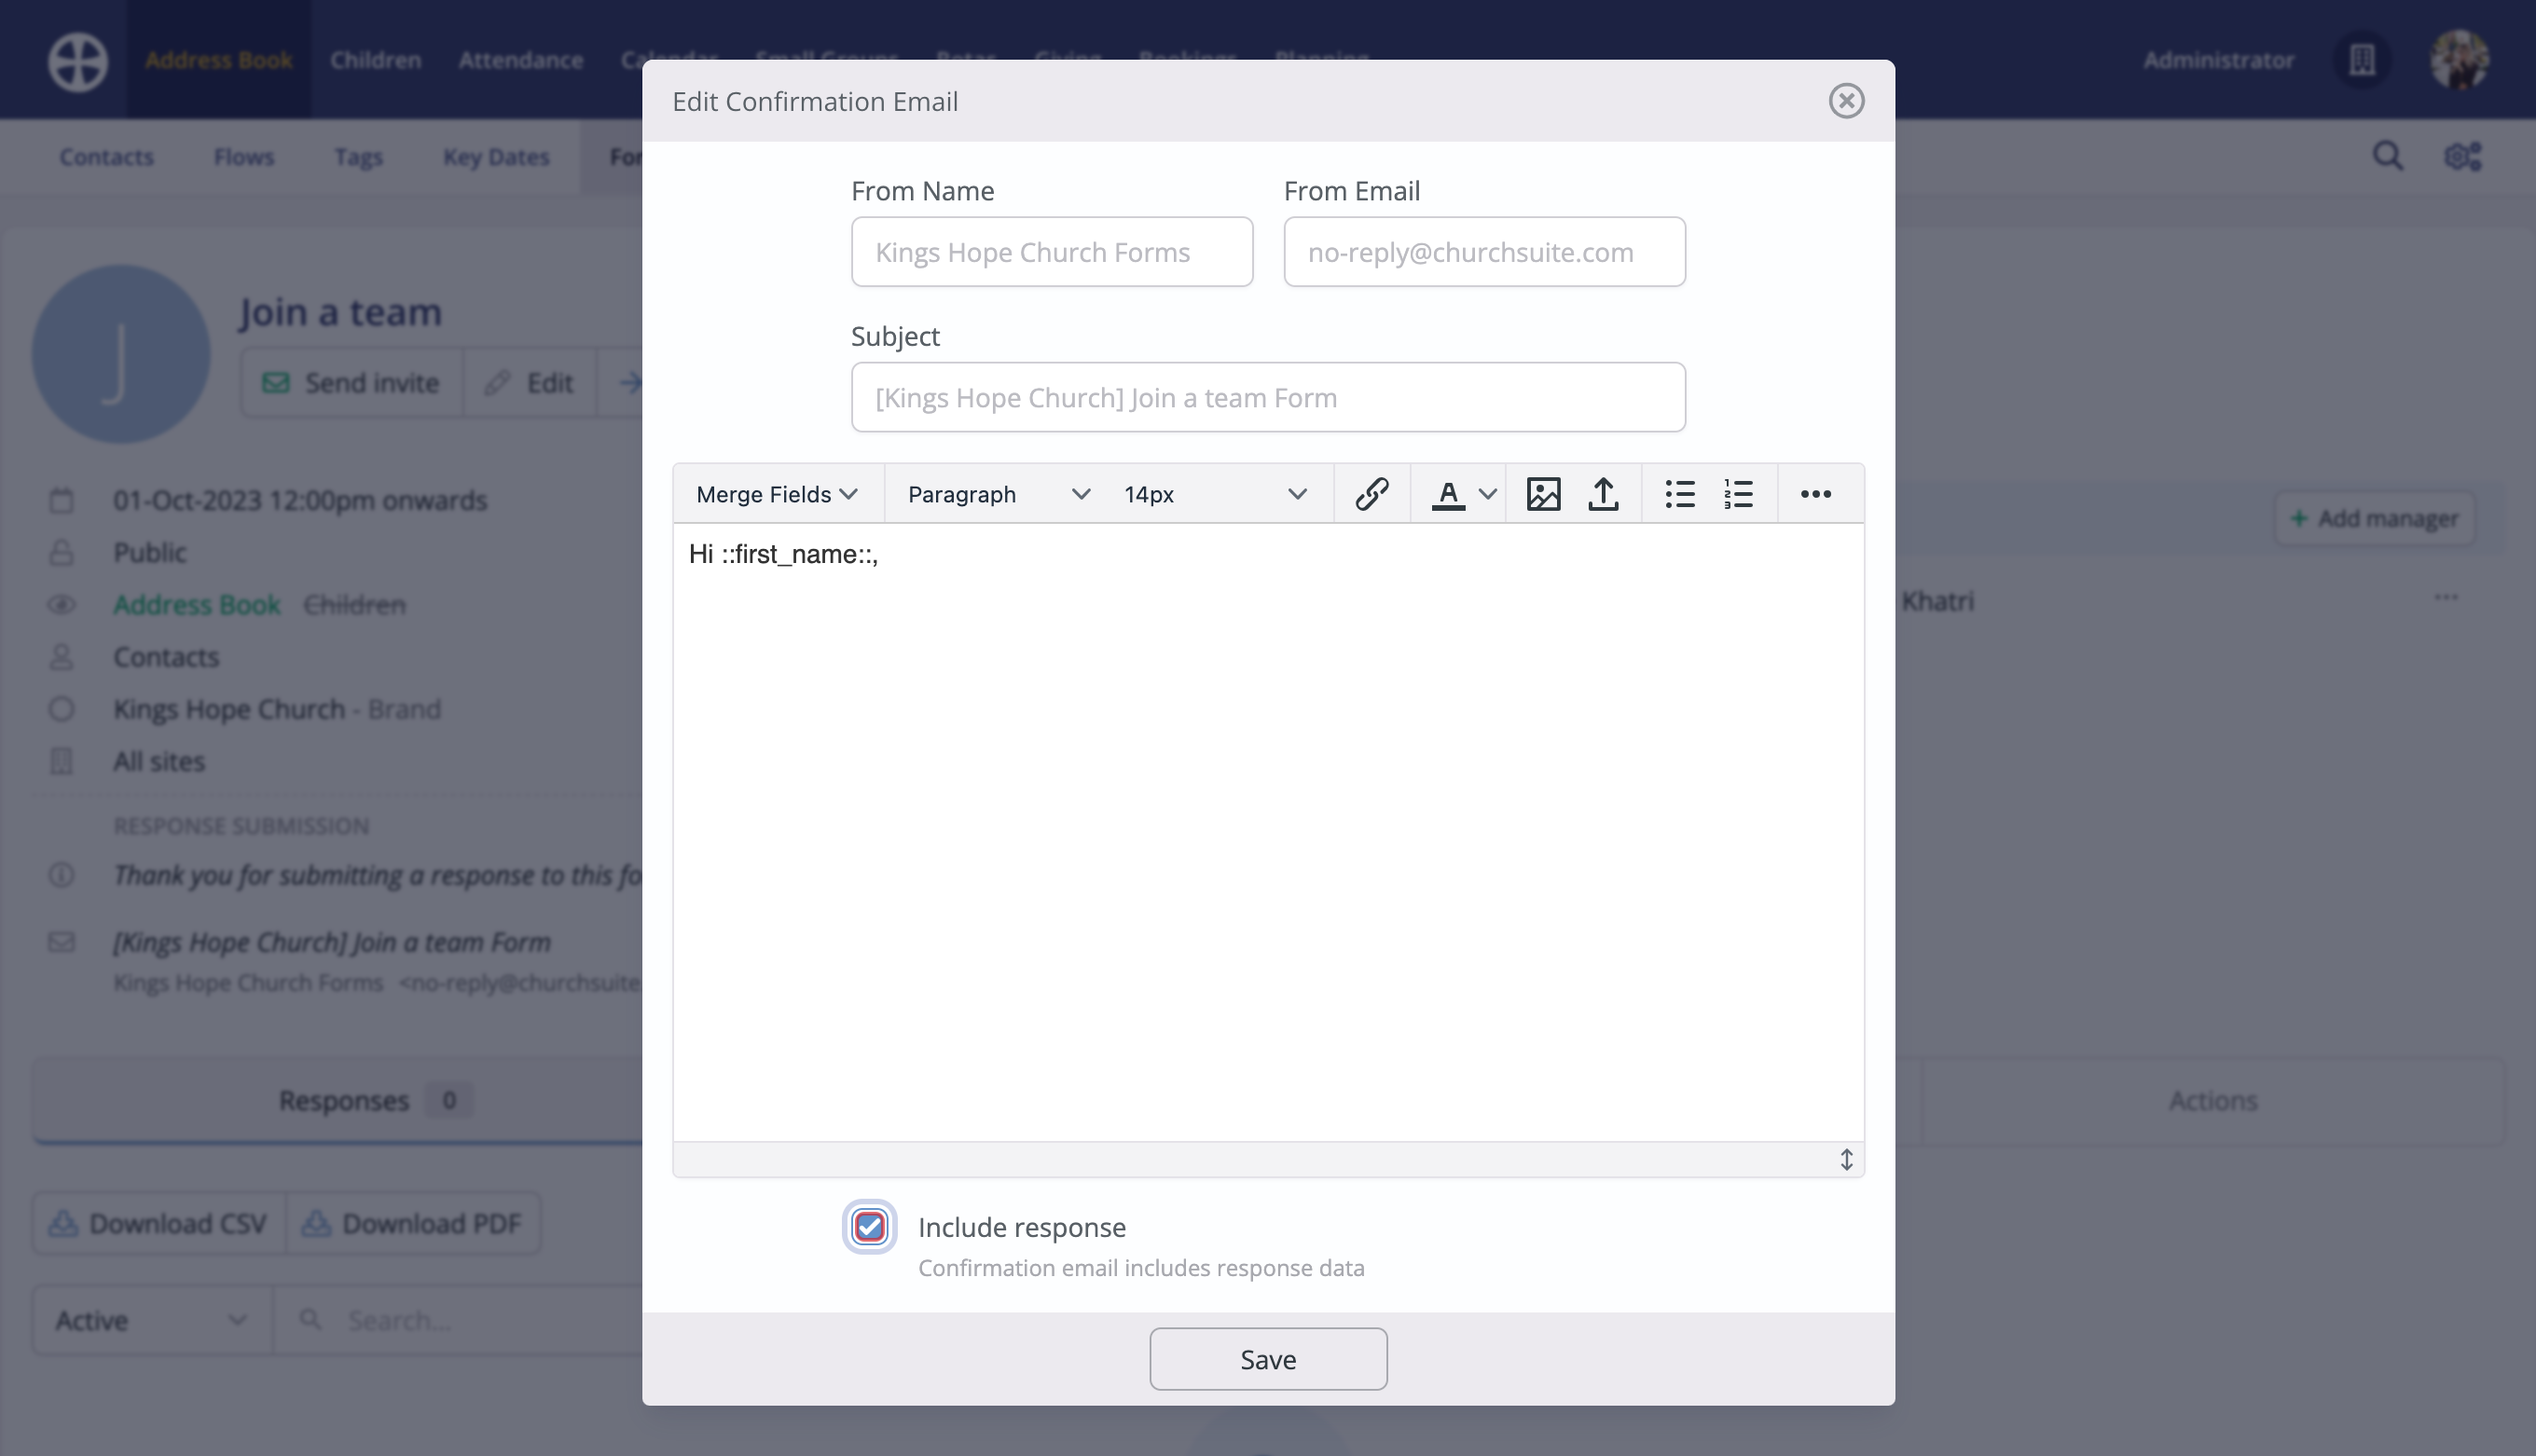Click into the email body editor area
This screenshot has width=2536, height=1456.
(x=1268, y=832)
